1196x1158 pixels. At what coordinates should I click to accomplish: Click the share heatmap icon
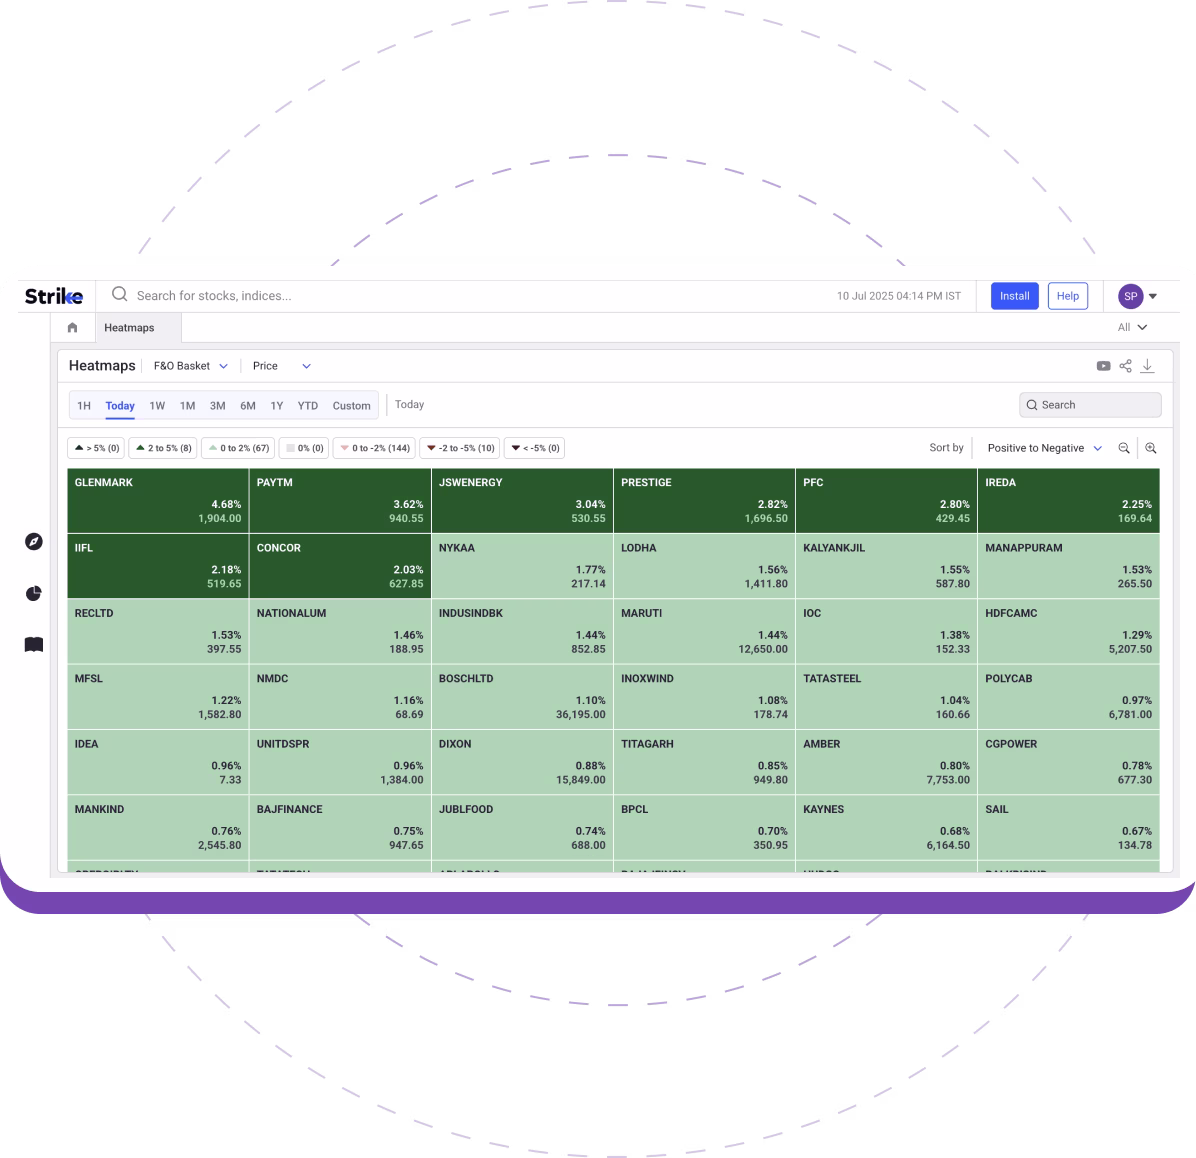click(x=1125, y=366)
